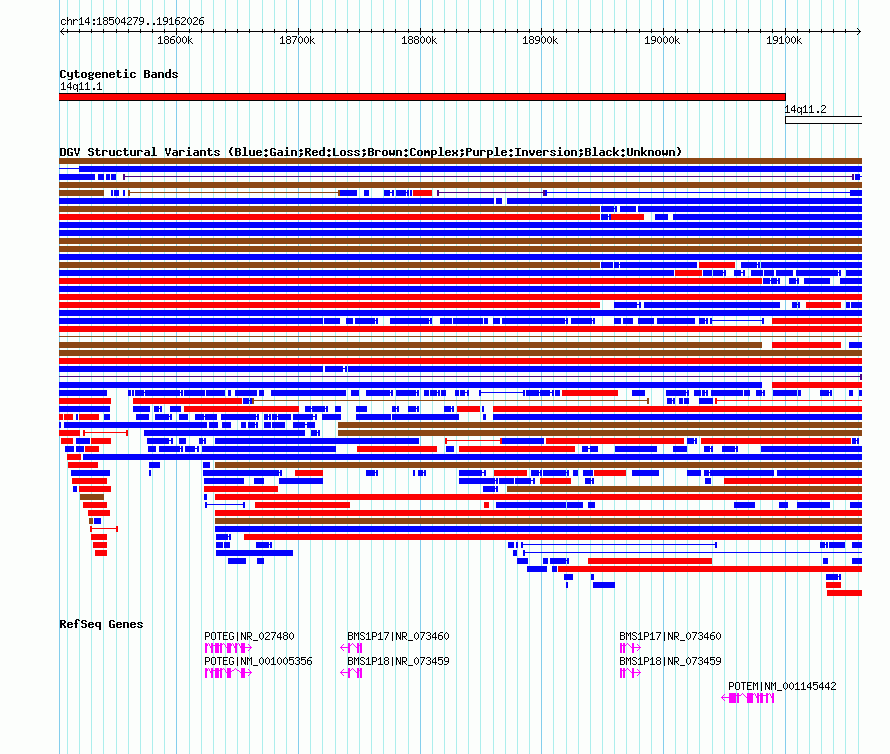The height and width of the screenshot is (754, 890).
Task: Click the chr14:18504279..19162026 coordinate label
Action: coord(132,21)
